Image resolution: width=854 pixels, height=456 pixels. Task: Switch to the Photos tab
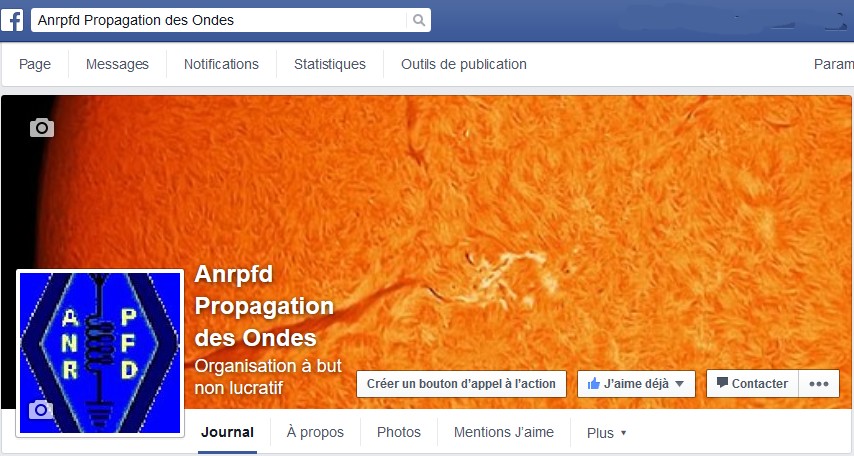click(x=399, y=433)
